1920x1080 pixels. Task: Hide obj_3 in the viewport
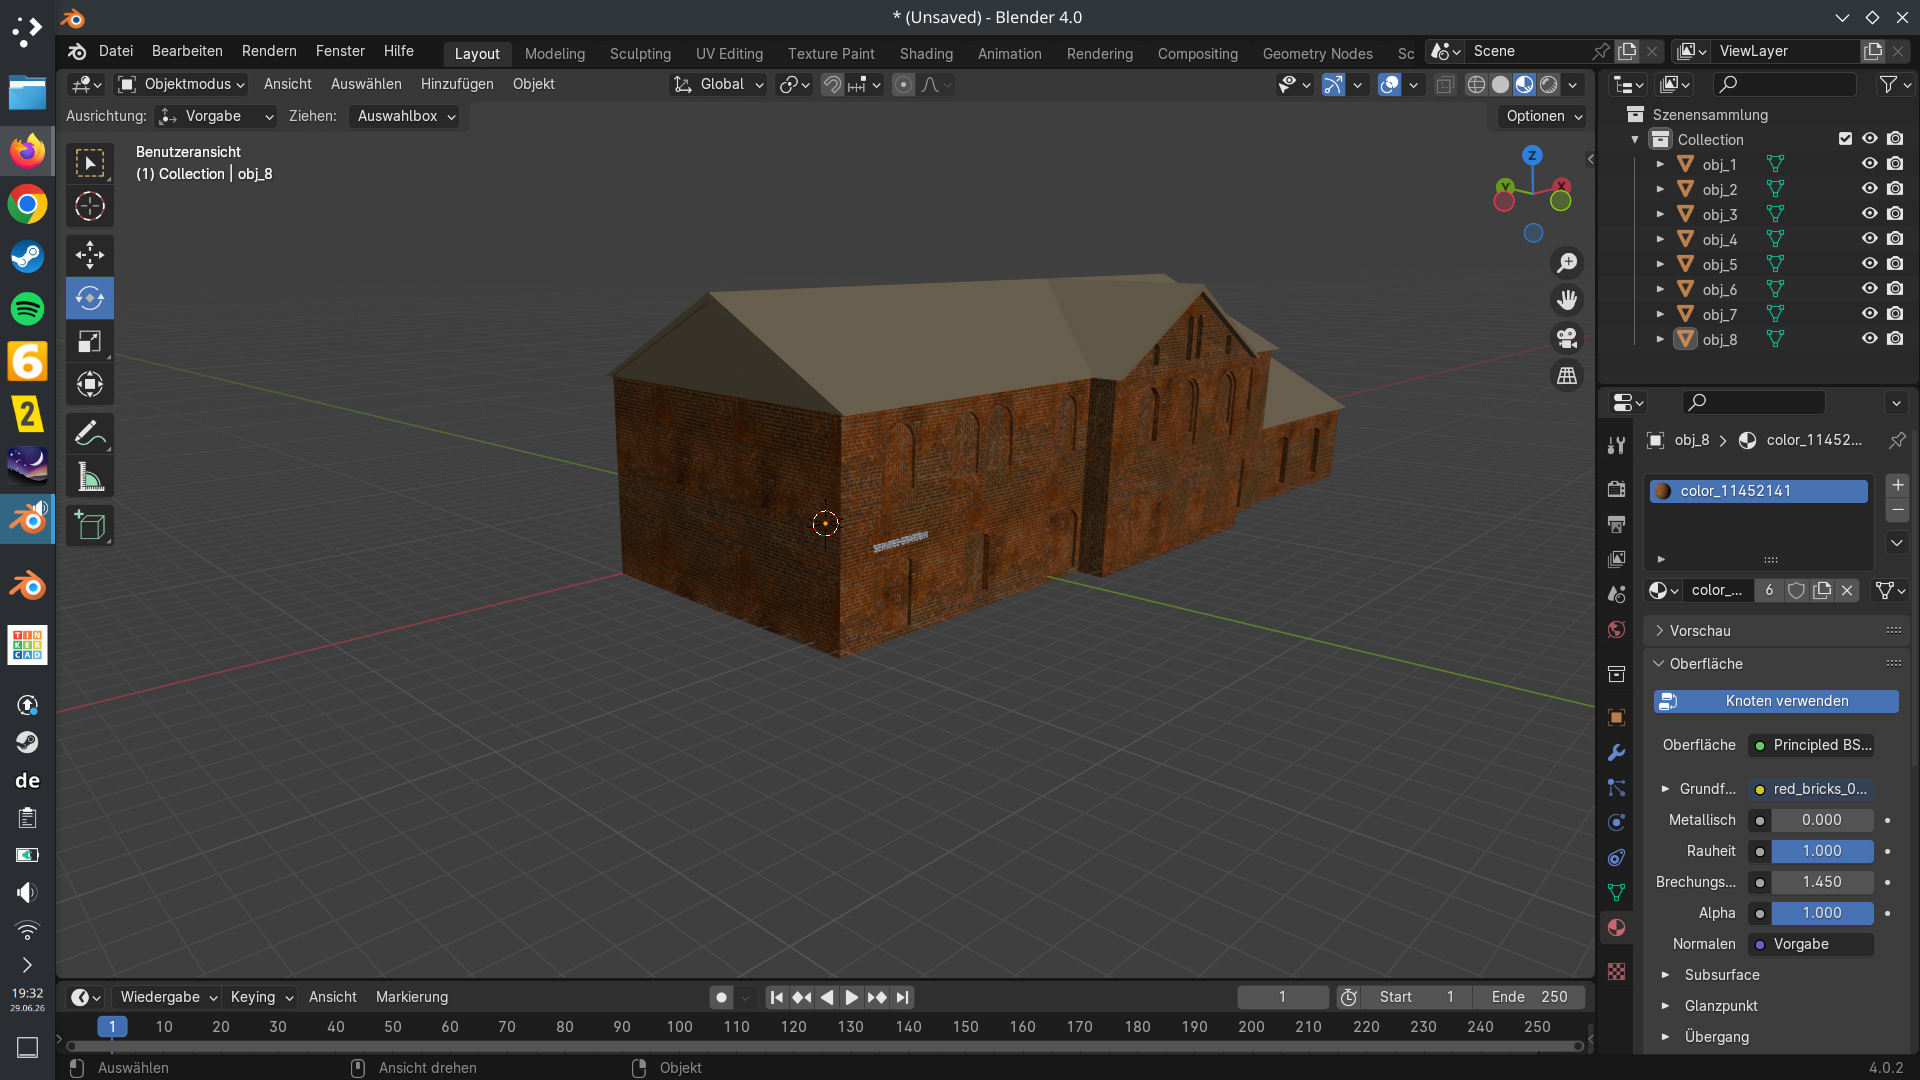[1869, 214]
